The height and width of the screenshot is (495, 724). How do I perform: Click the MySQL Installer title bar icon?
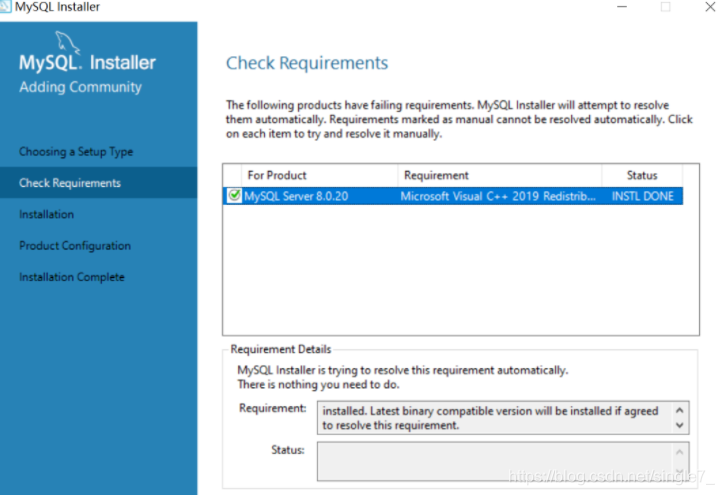(x=5, y=6)
